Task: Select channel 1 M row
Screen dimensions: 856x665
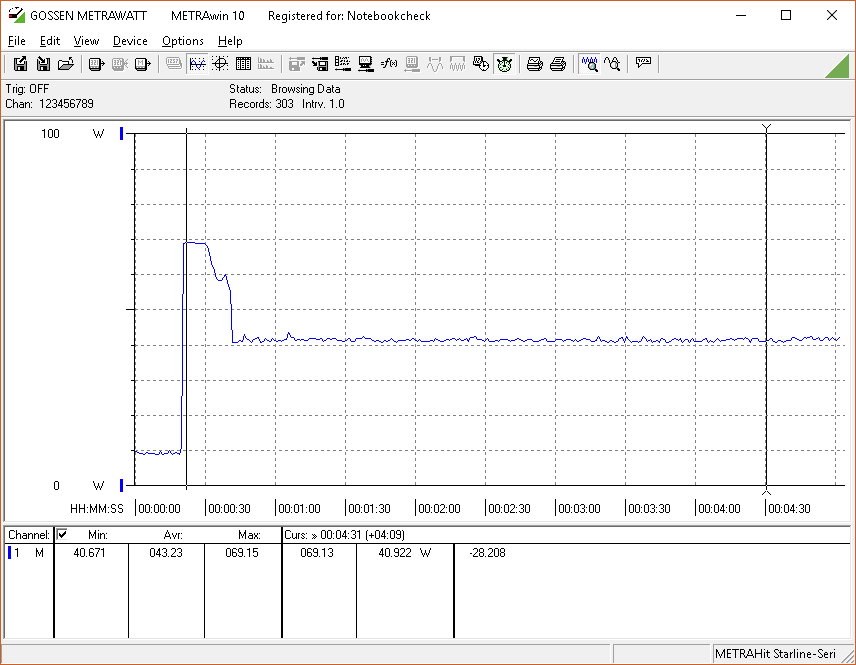Action: click(x=27, y=553)
